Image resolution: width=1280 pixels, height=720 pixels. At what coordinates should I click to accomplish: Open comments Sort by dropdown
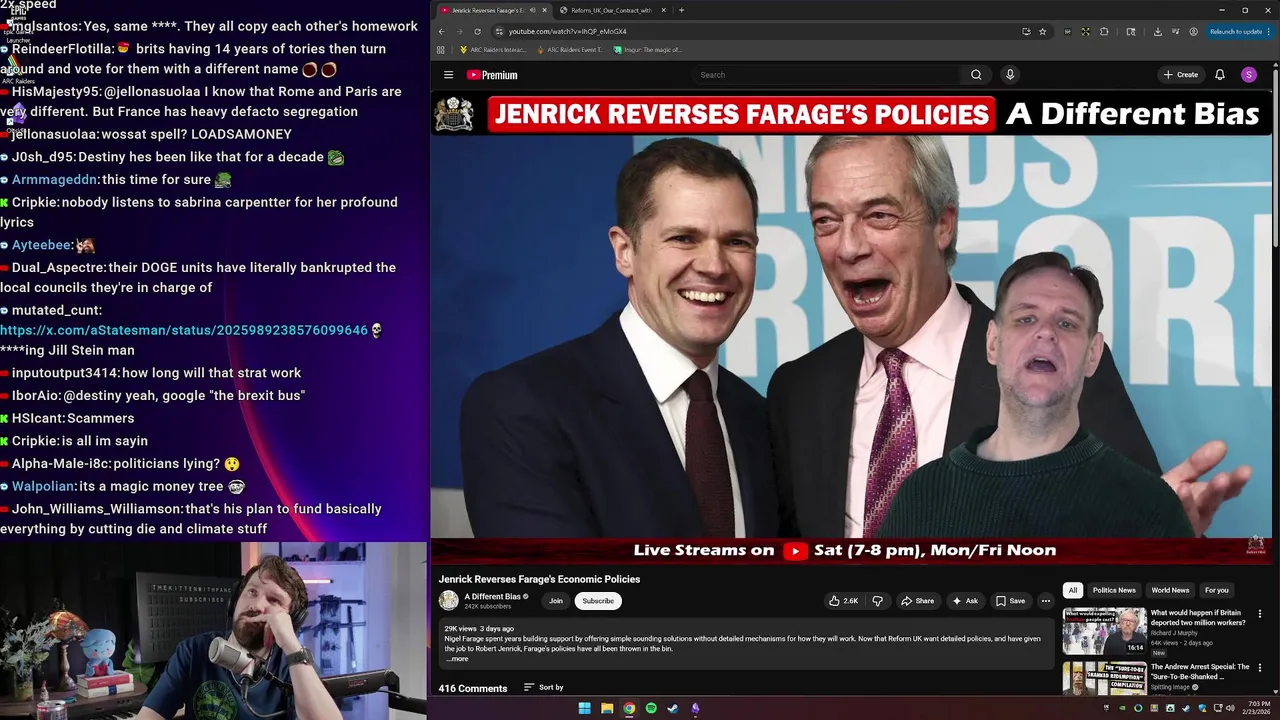click(543, 688)
